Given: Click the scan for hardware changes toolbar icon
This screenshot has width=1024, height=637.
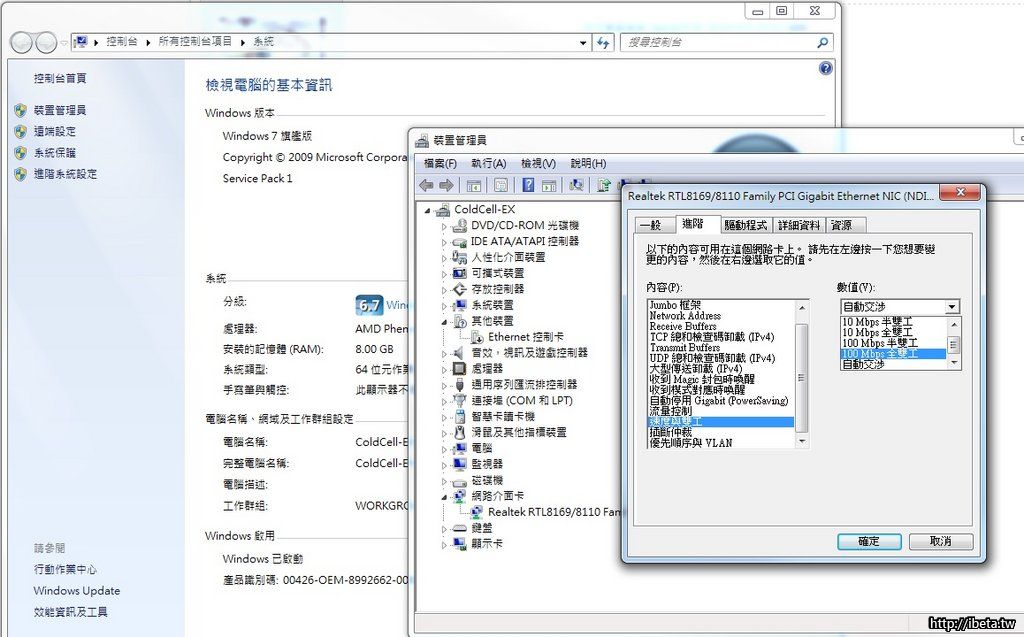Looking at the screenshot, I should click(577, 185).
